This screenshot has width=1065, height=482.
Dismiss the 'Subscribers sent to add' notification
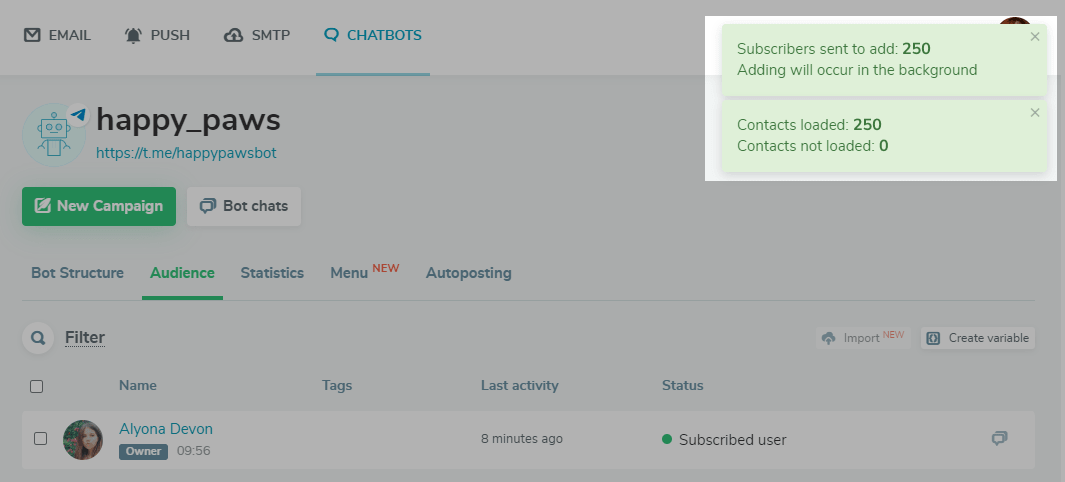1035,36
